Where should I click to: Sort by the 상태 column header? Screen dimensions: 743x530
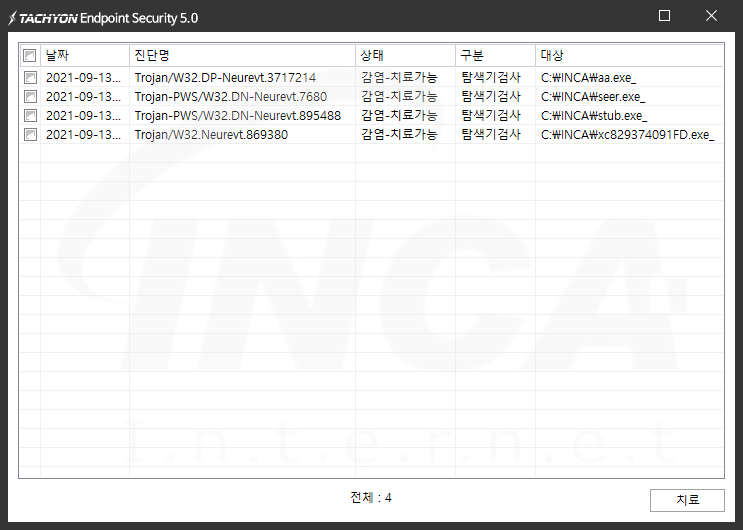coord(405,55)
